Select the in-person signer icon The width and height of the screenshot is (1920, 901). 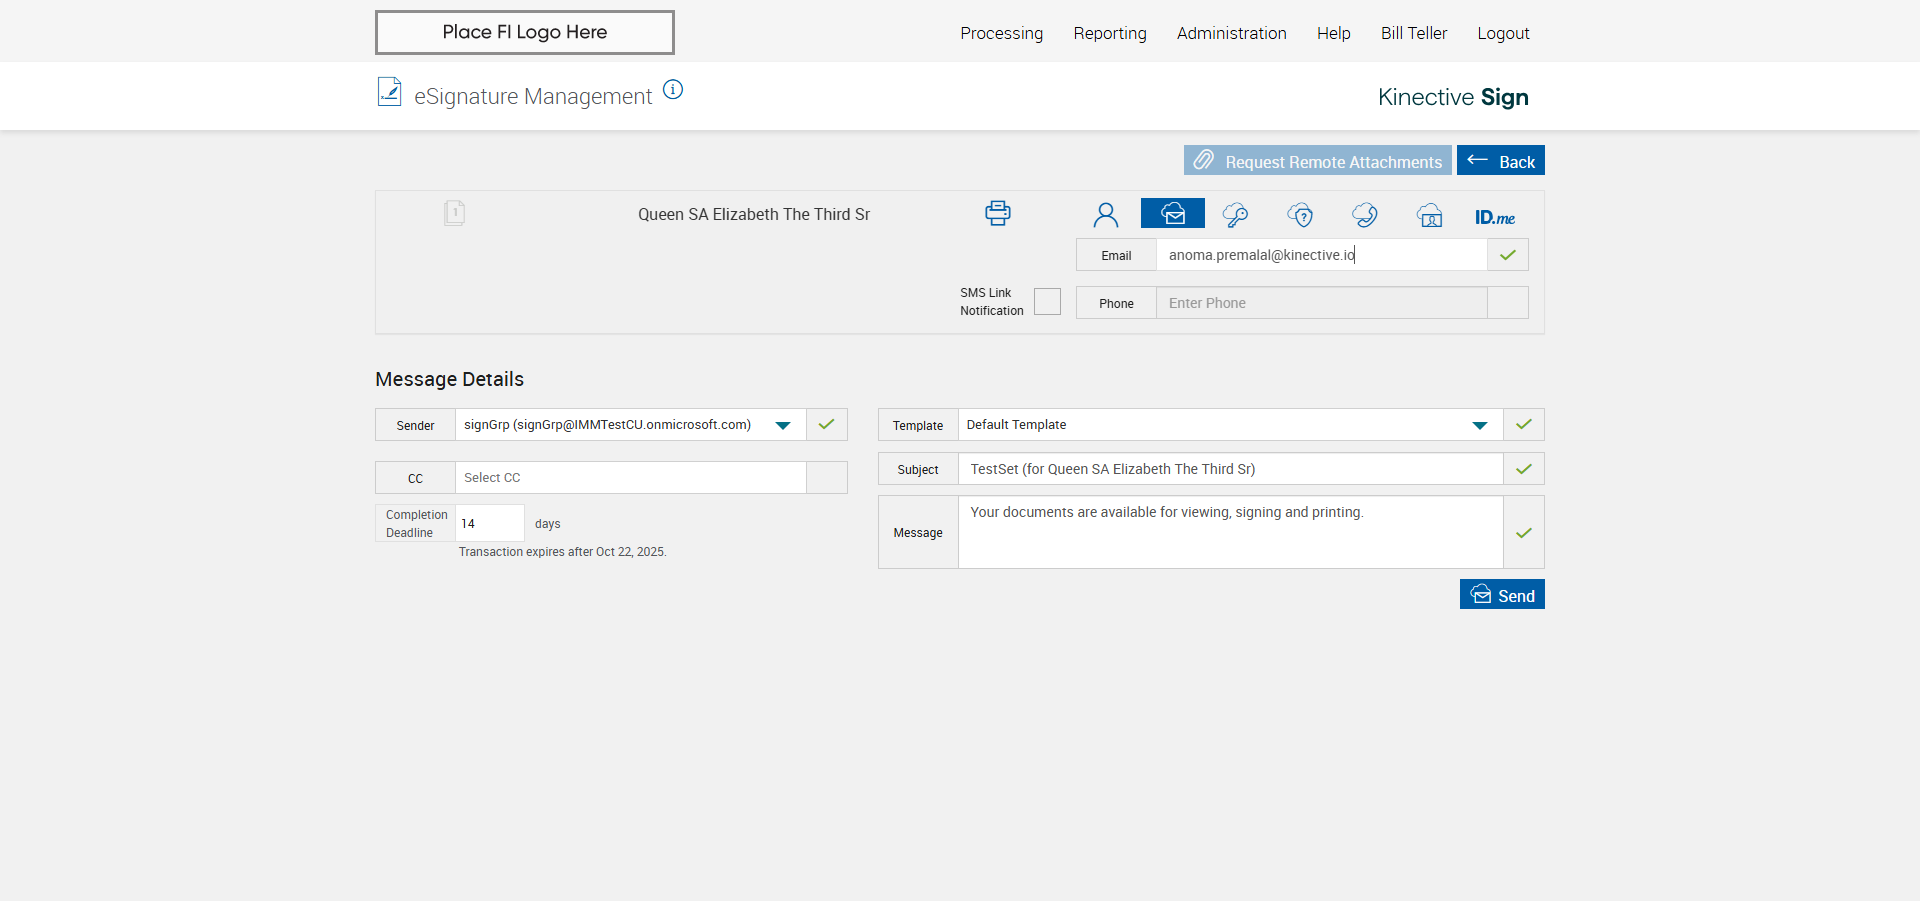[1105, 215]
